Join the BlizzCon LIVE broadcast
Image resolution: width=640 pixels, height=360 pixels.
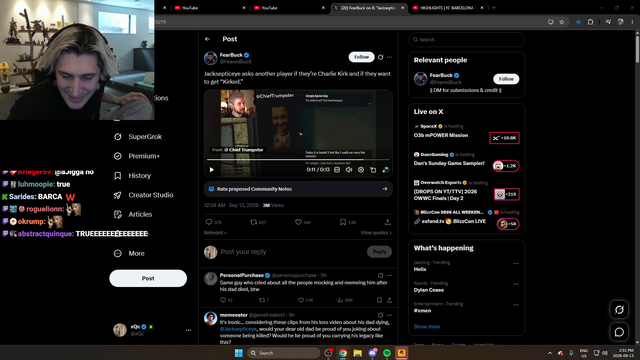[x=508, y=224]
